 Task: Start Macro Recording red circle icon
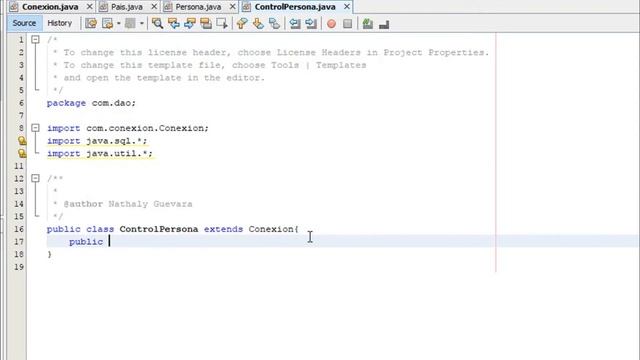[x=331, y=24]
